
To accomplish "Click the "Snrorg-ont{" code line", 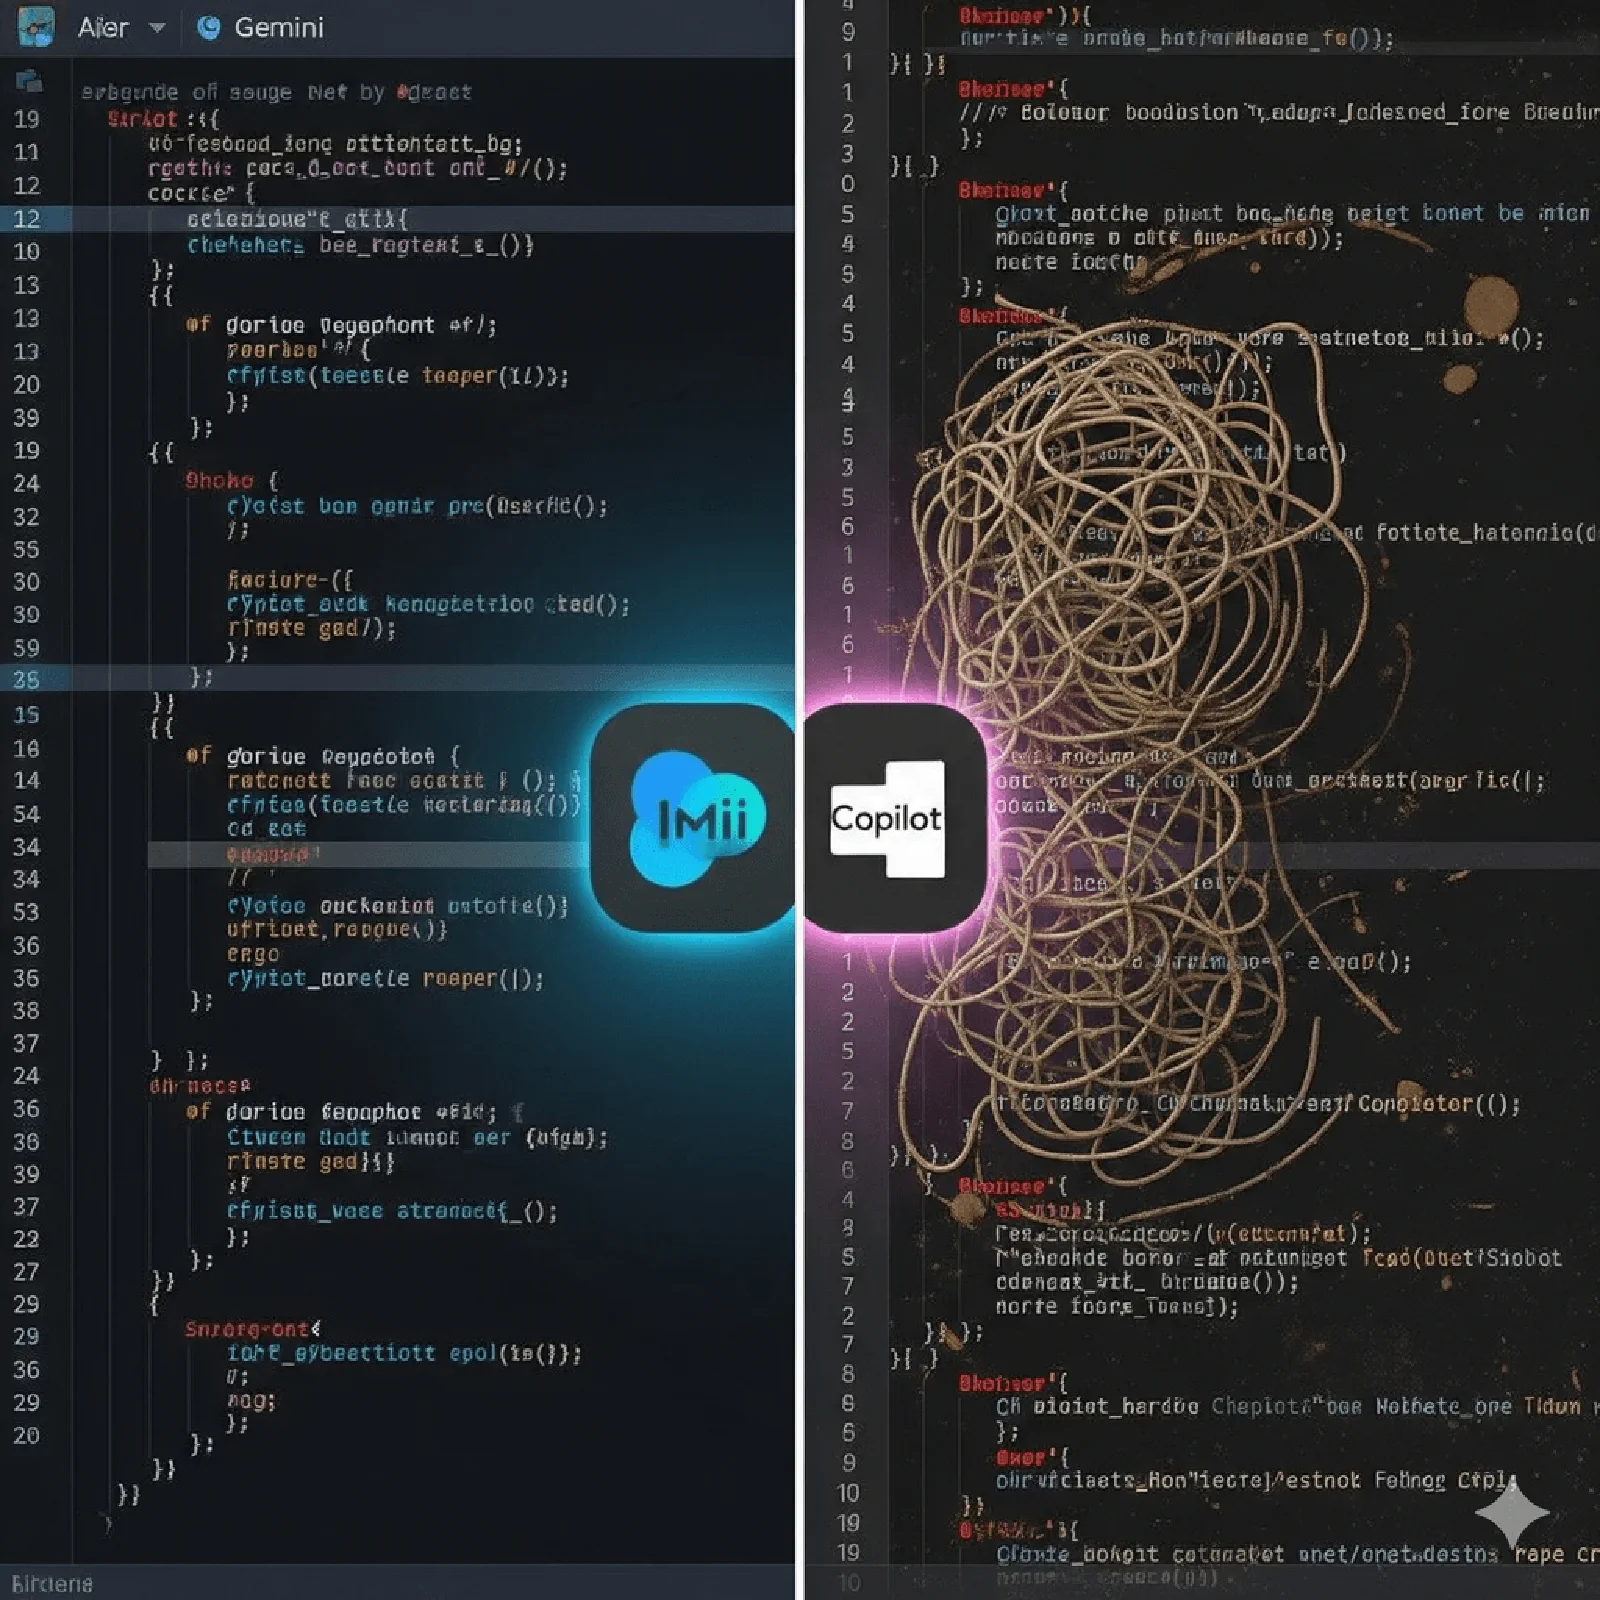I will click(x=253, y=1329).
